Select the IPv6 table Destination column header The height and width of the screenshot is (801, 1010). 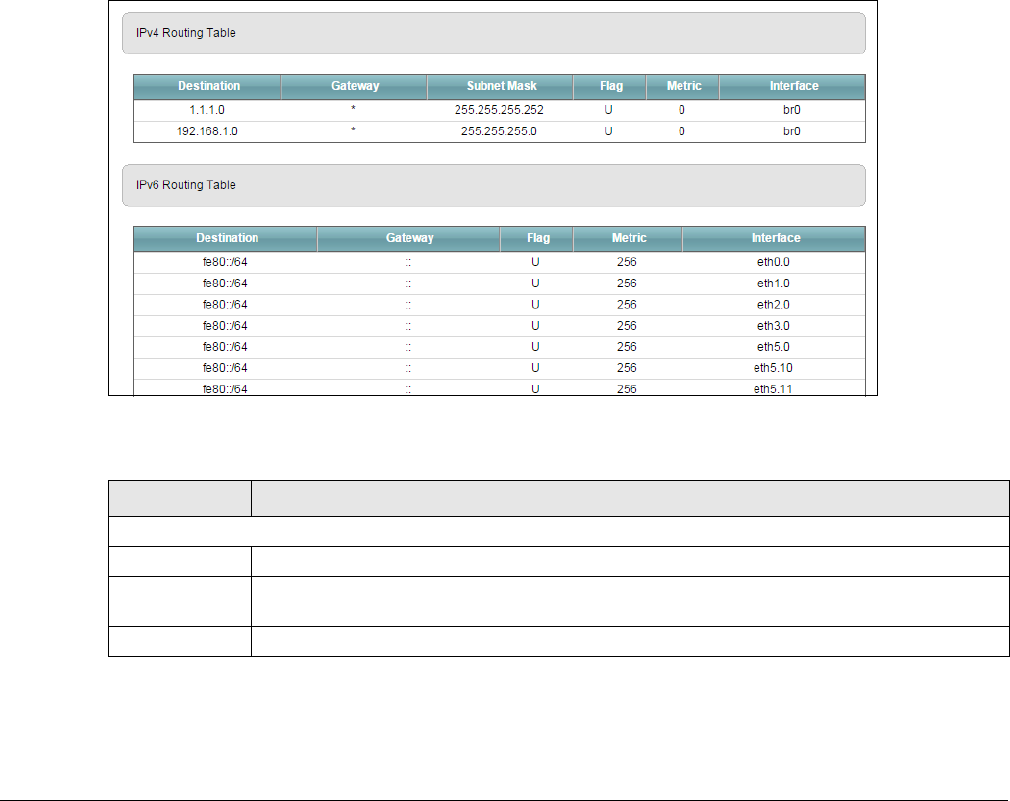[225, 238]
